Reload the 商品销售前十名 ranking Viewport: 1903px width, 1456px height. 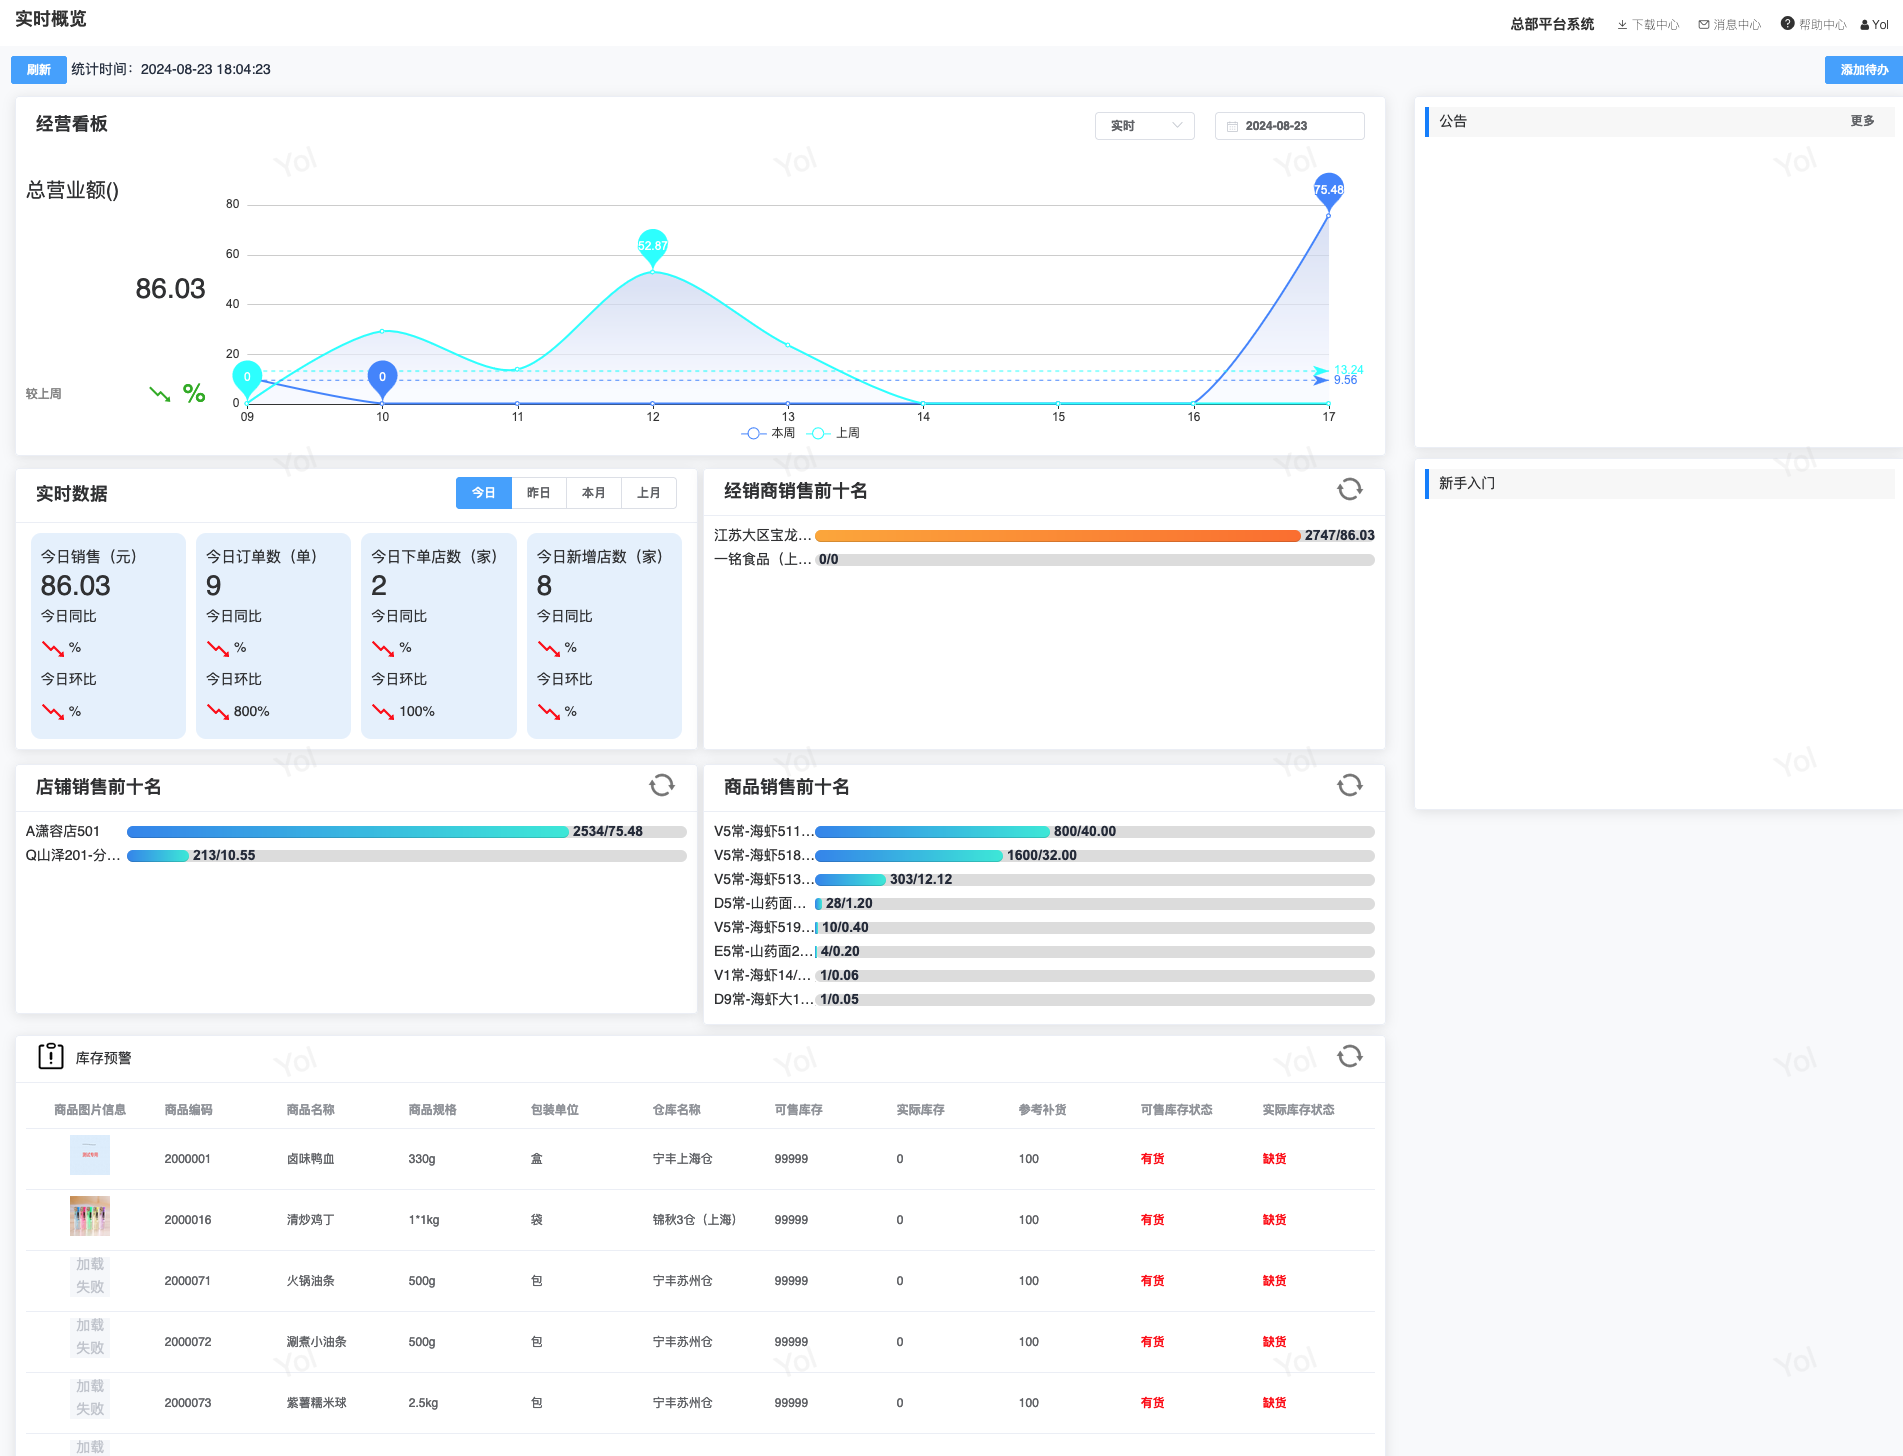point(1349,785)
